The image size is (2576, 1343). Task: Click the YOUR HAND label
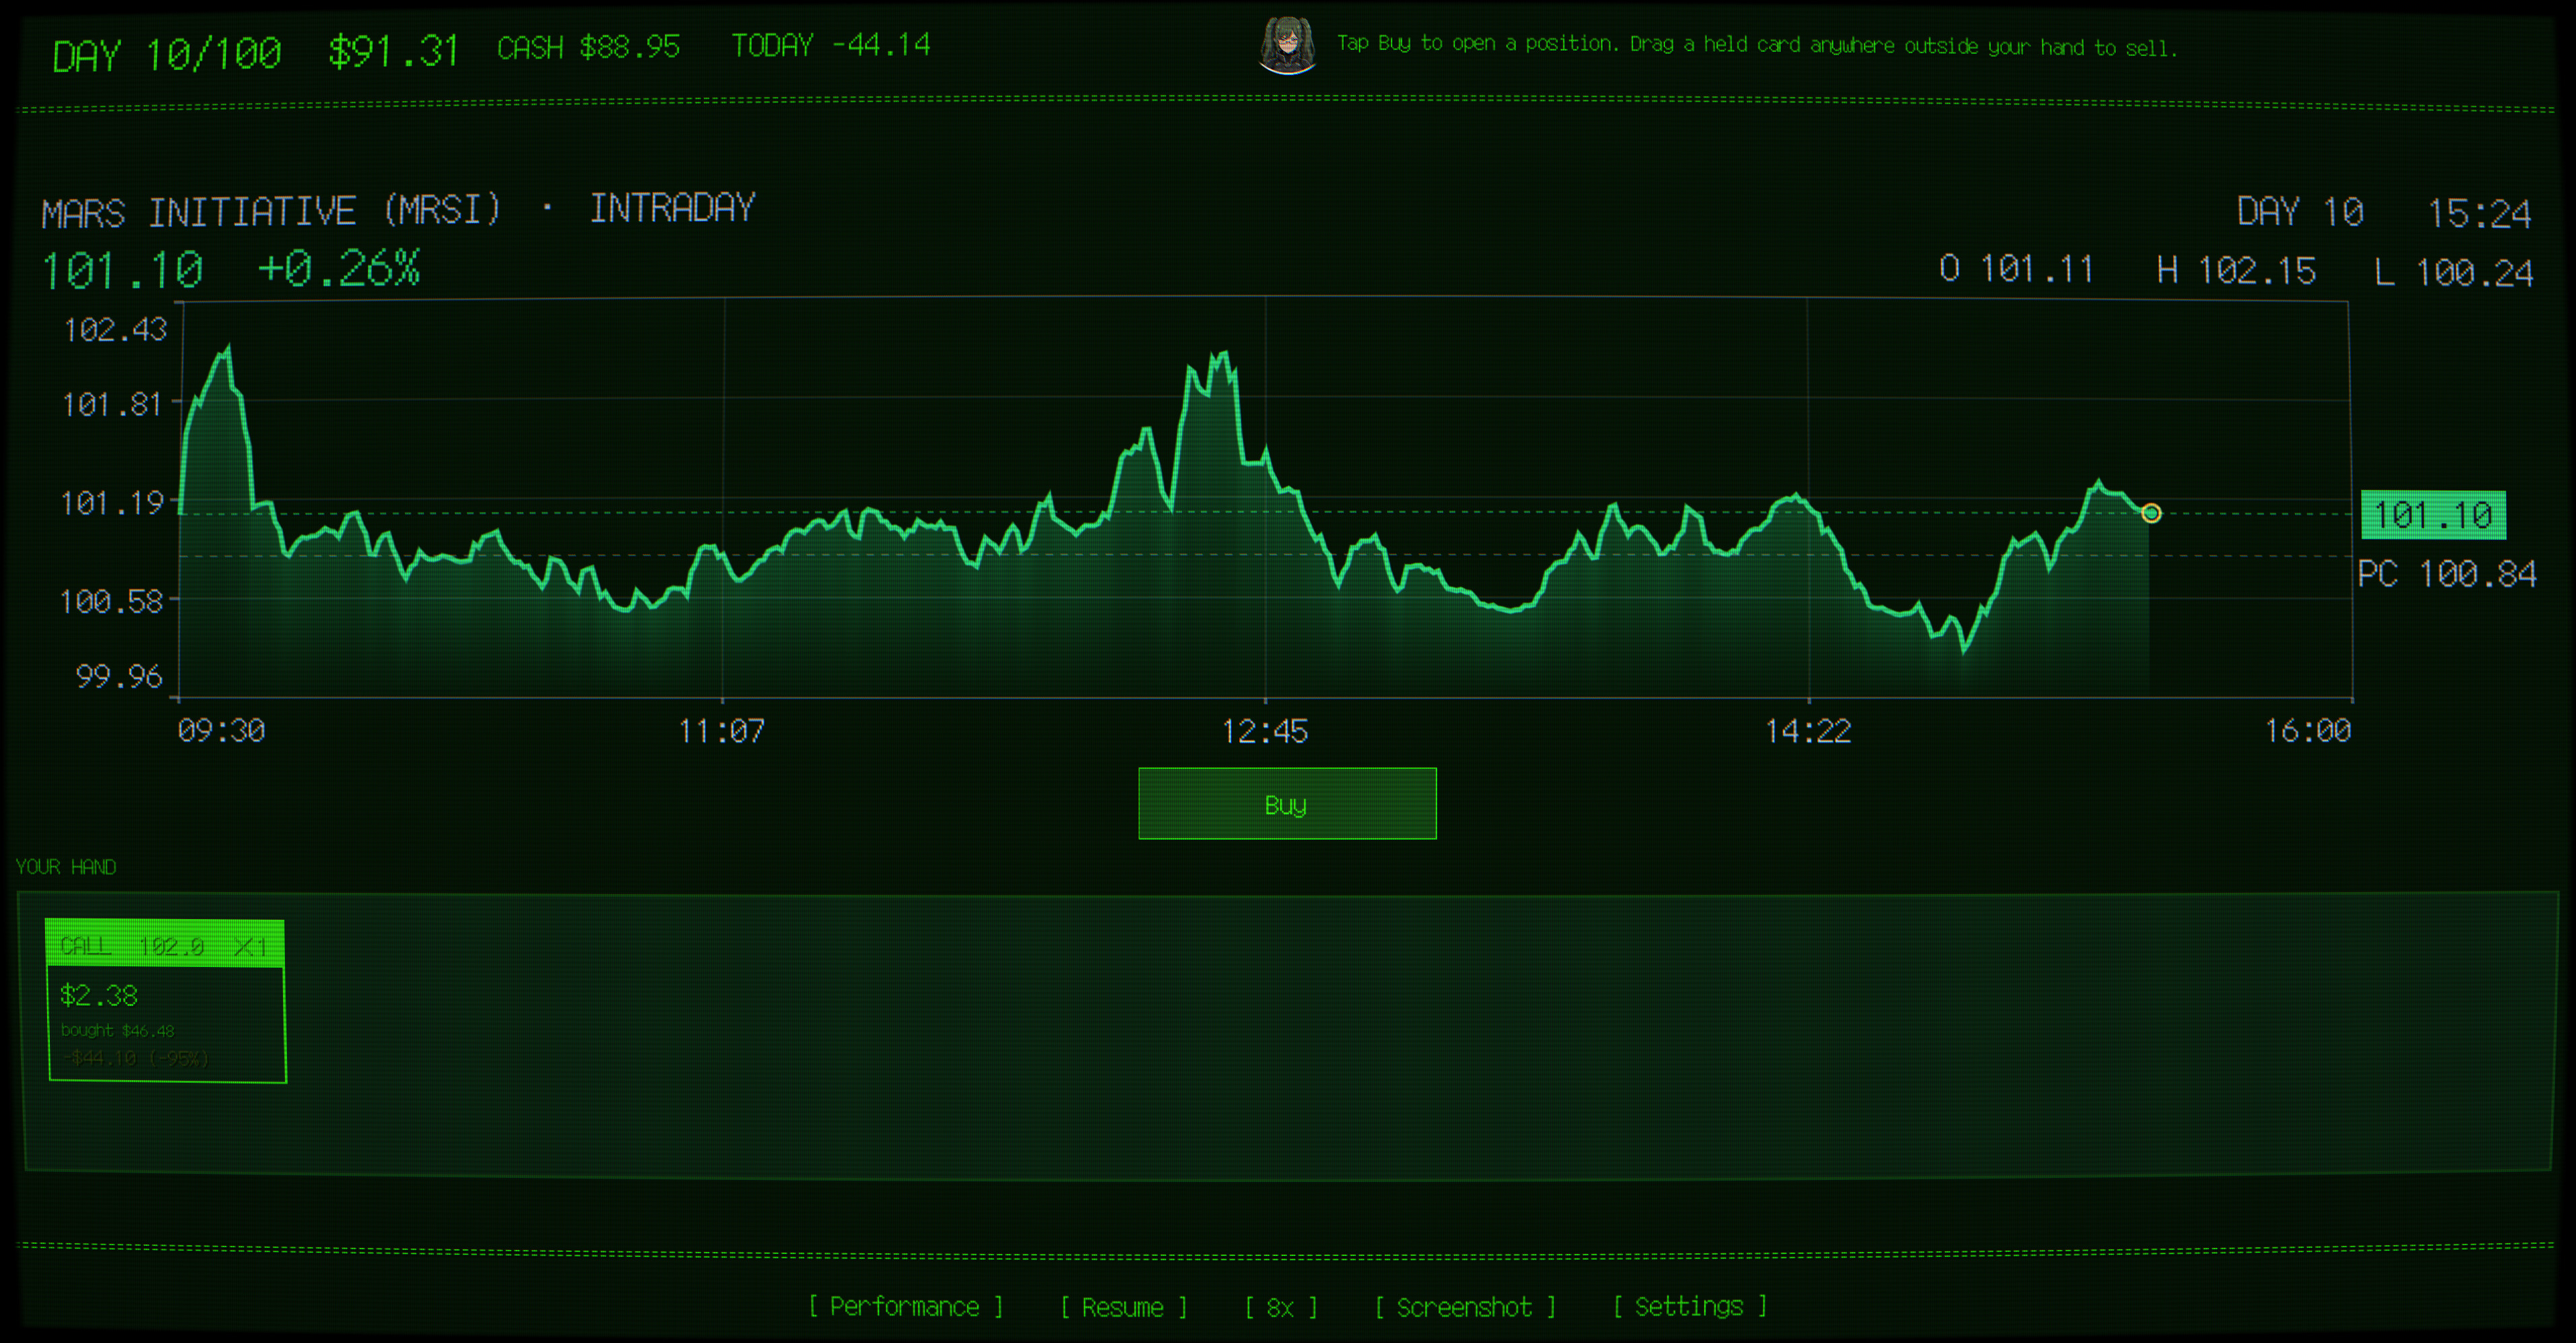(66, 867)
